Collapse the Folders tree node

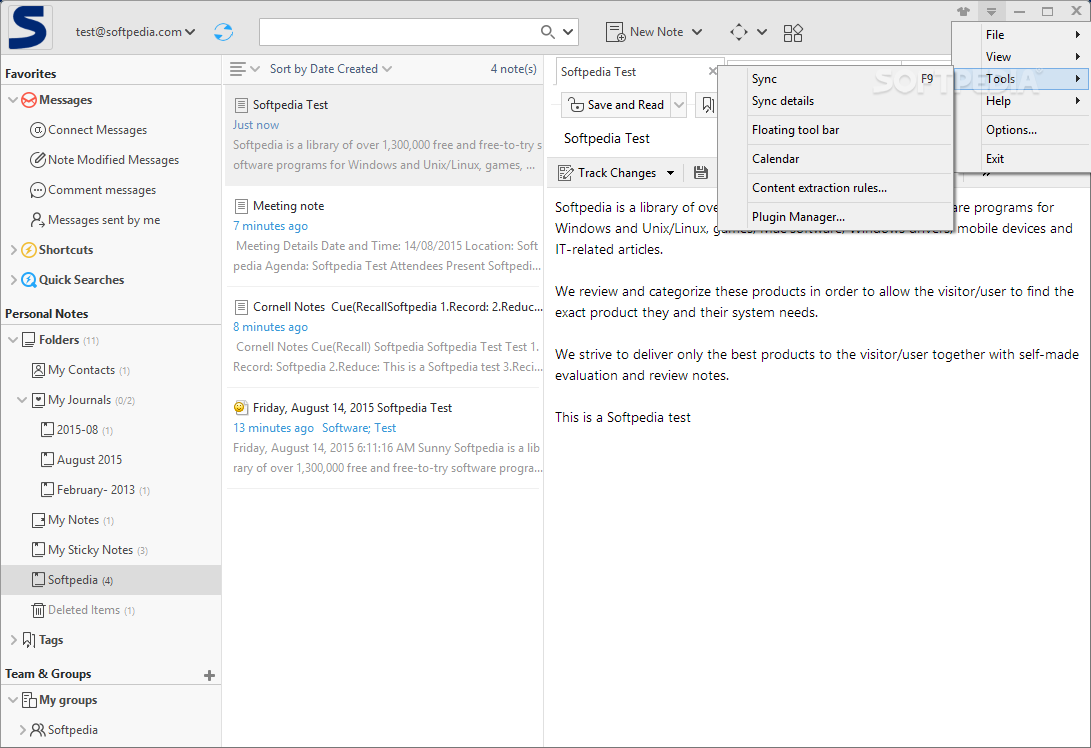(x=13, y=340)
